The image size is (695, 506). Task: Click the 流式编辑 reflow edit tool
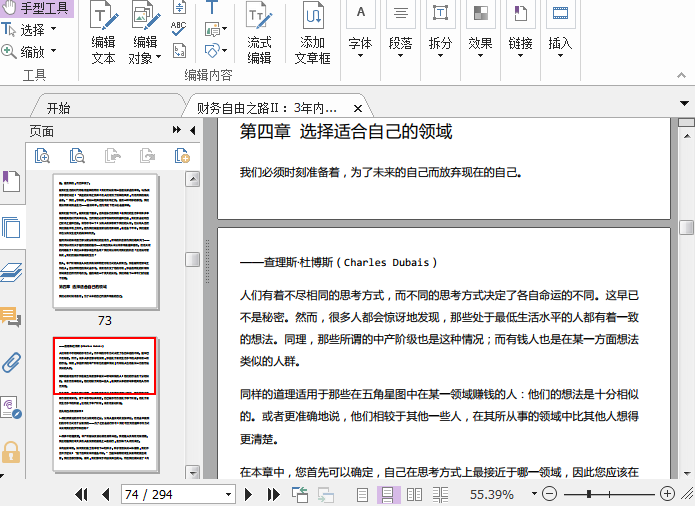tap(259, 34)
